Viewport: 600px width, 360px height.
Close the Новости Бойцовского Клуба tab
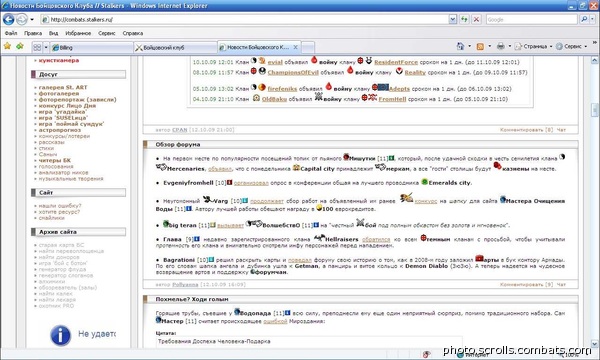coord(295,47)
